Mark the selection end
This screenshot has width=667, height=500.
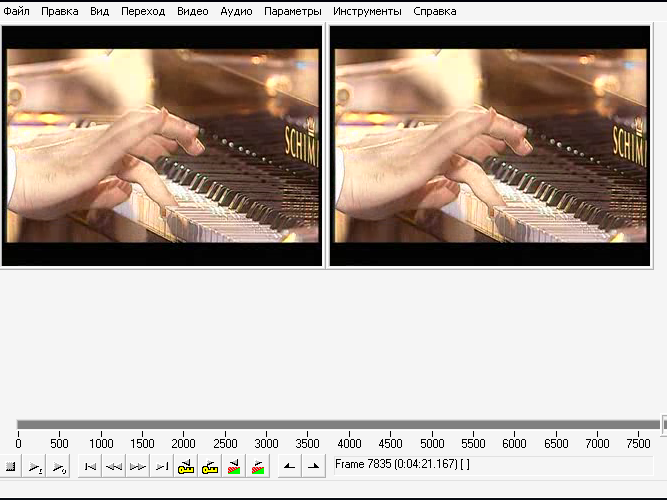[x=314, y=467]
